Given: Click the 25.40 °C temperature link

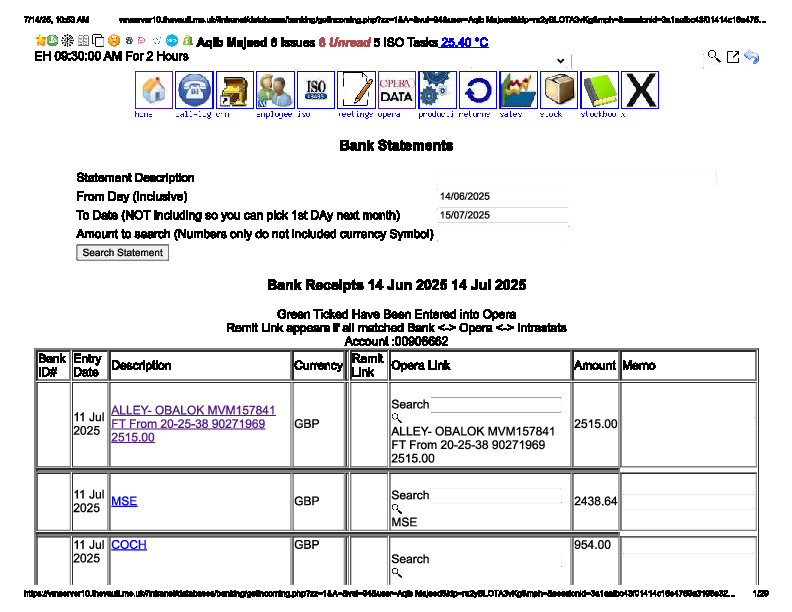Looking at the screenshot, I should tap(464, 42).
